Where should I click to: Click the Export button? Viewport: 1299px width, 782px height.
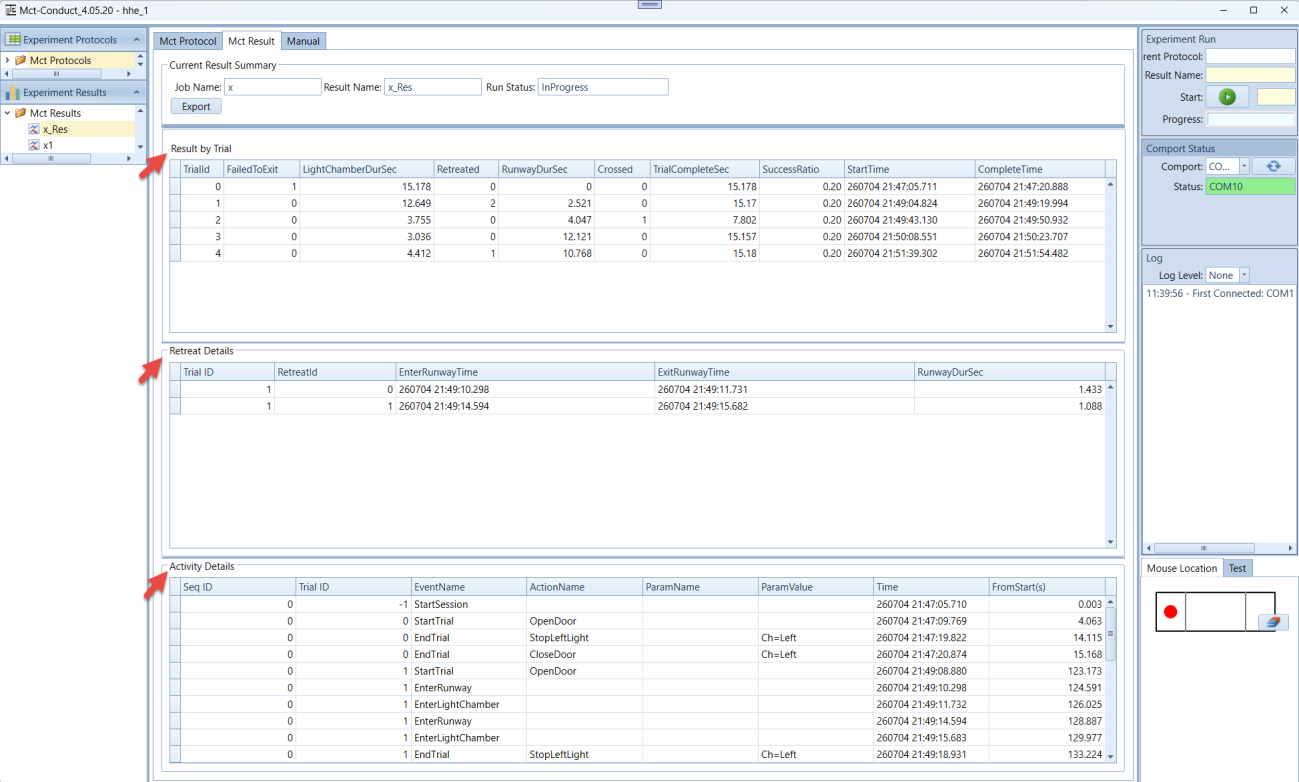tap(196, 107)
